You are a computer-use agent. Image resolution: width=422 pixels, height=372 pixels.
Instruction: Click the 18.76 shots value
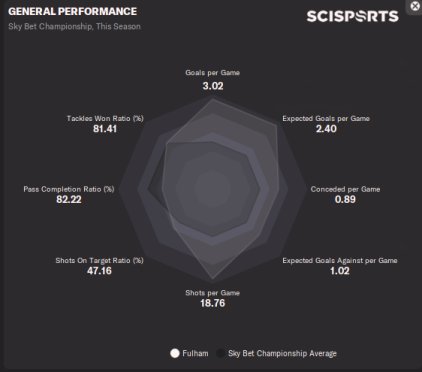(213, 303)
